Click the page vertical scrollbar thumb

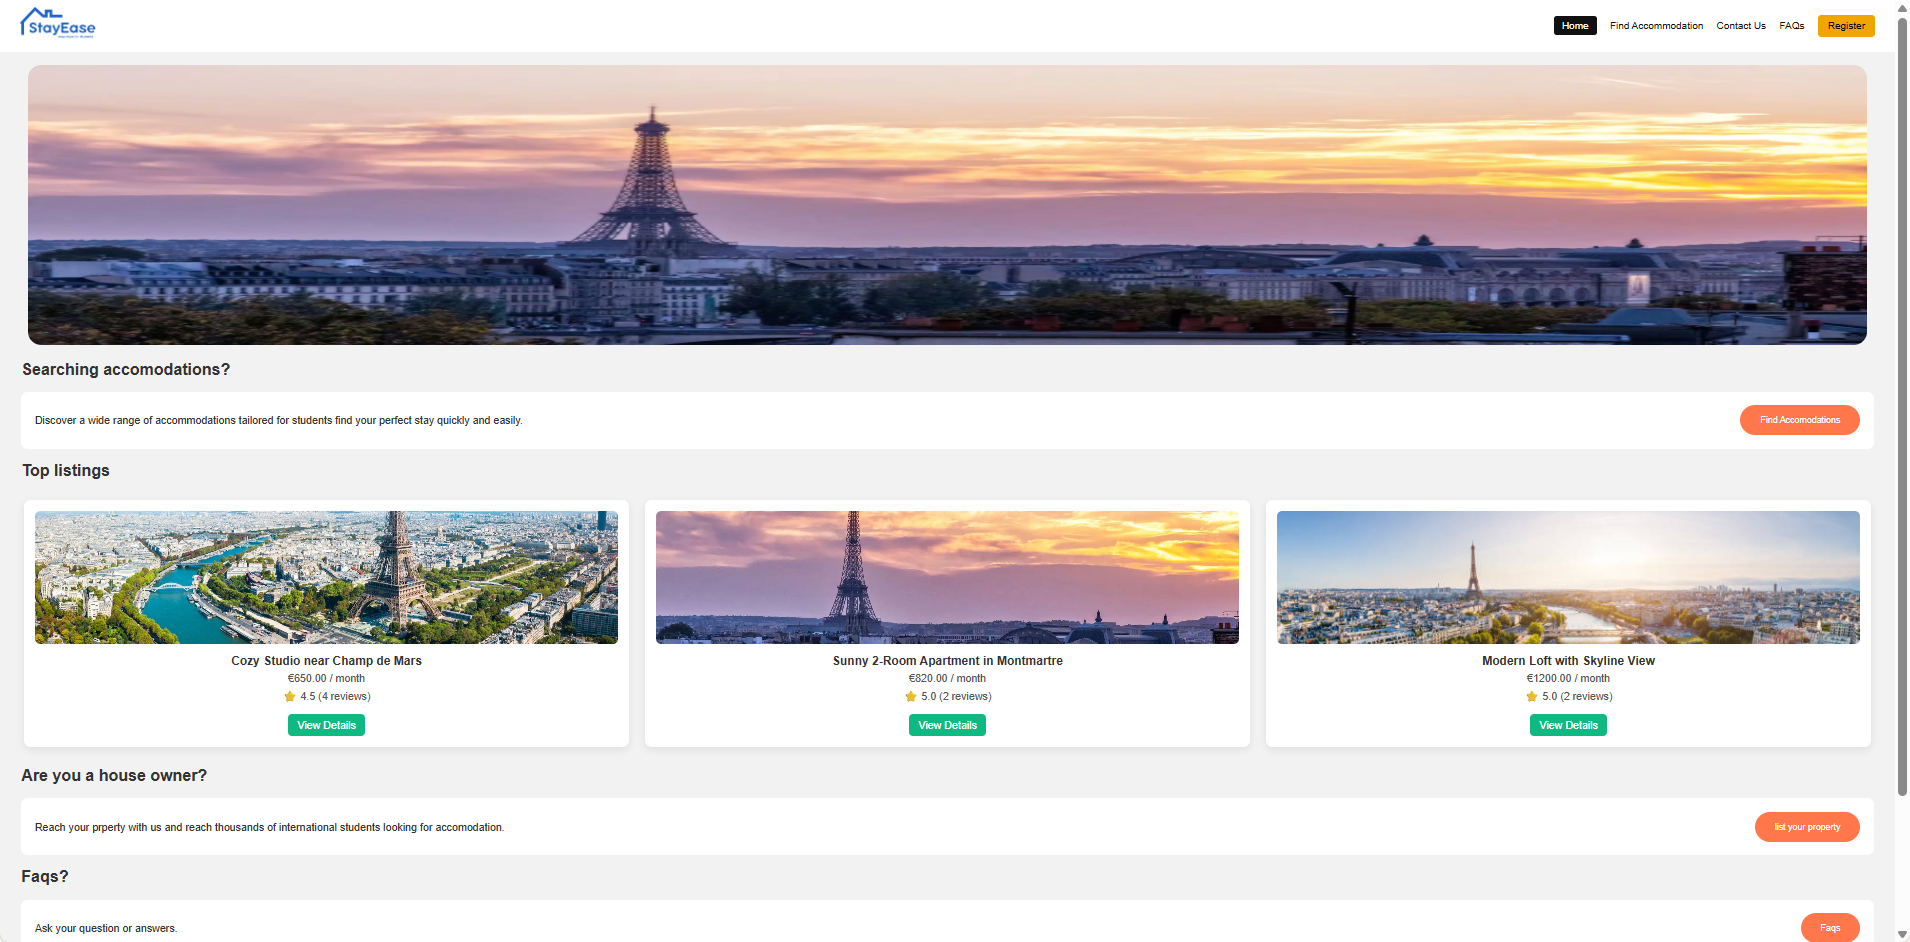[1902, 405]
